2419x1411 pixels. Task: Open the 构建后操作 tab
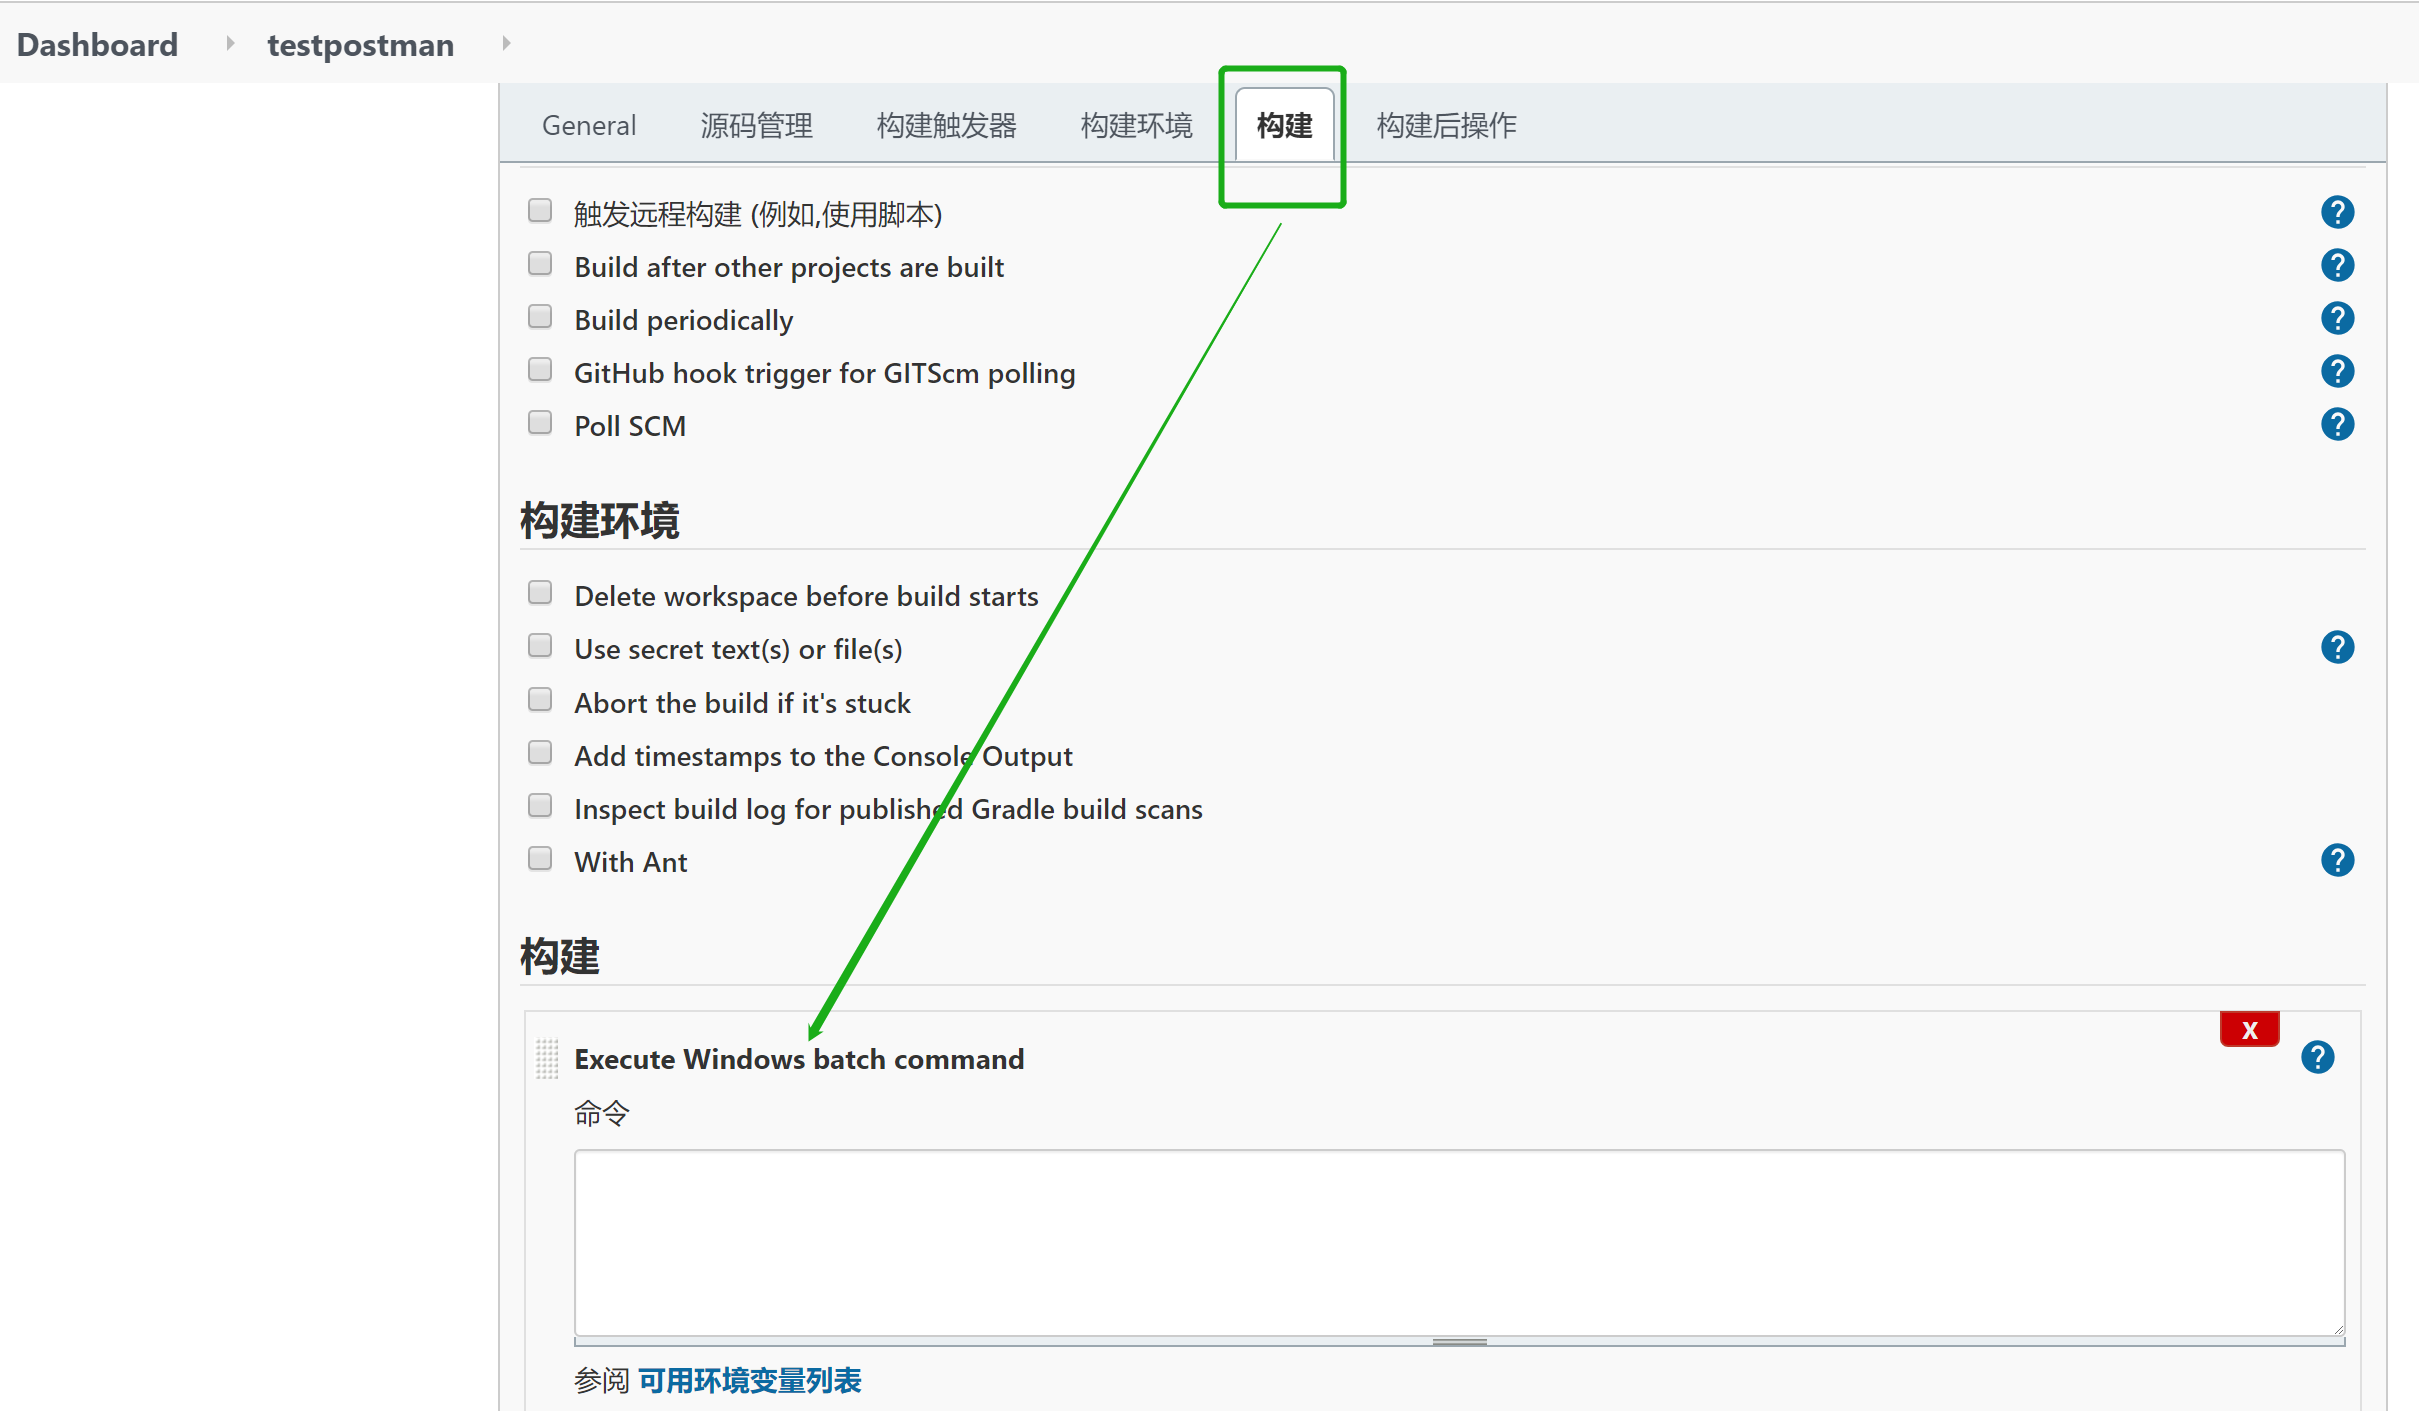pos(1446,126)
